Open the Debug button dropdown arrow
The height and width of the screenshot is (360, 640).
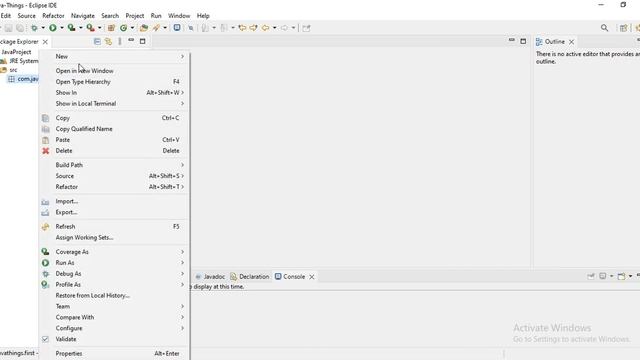tap(43, 28)
